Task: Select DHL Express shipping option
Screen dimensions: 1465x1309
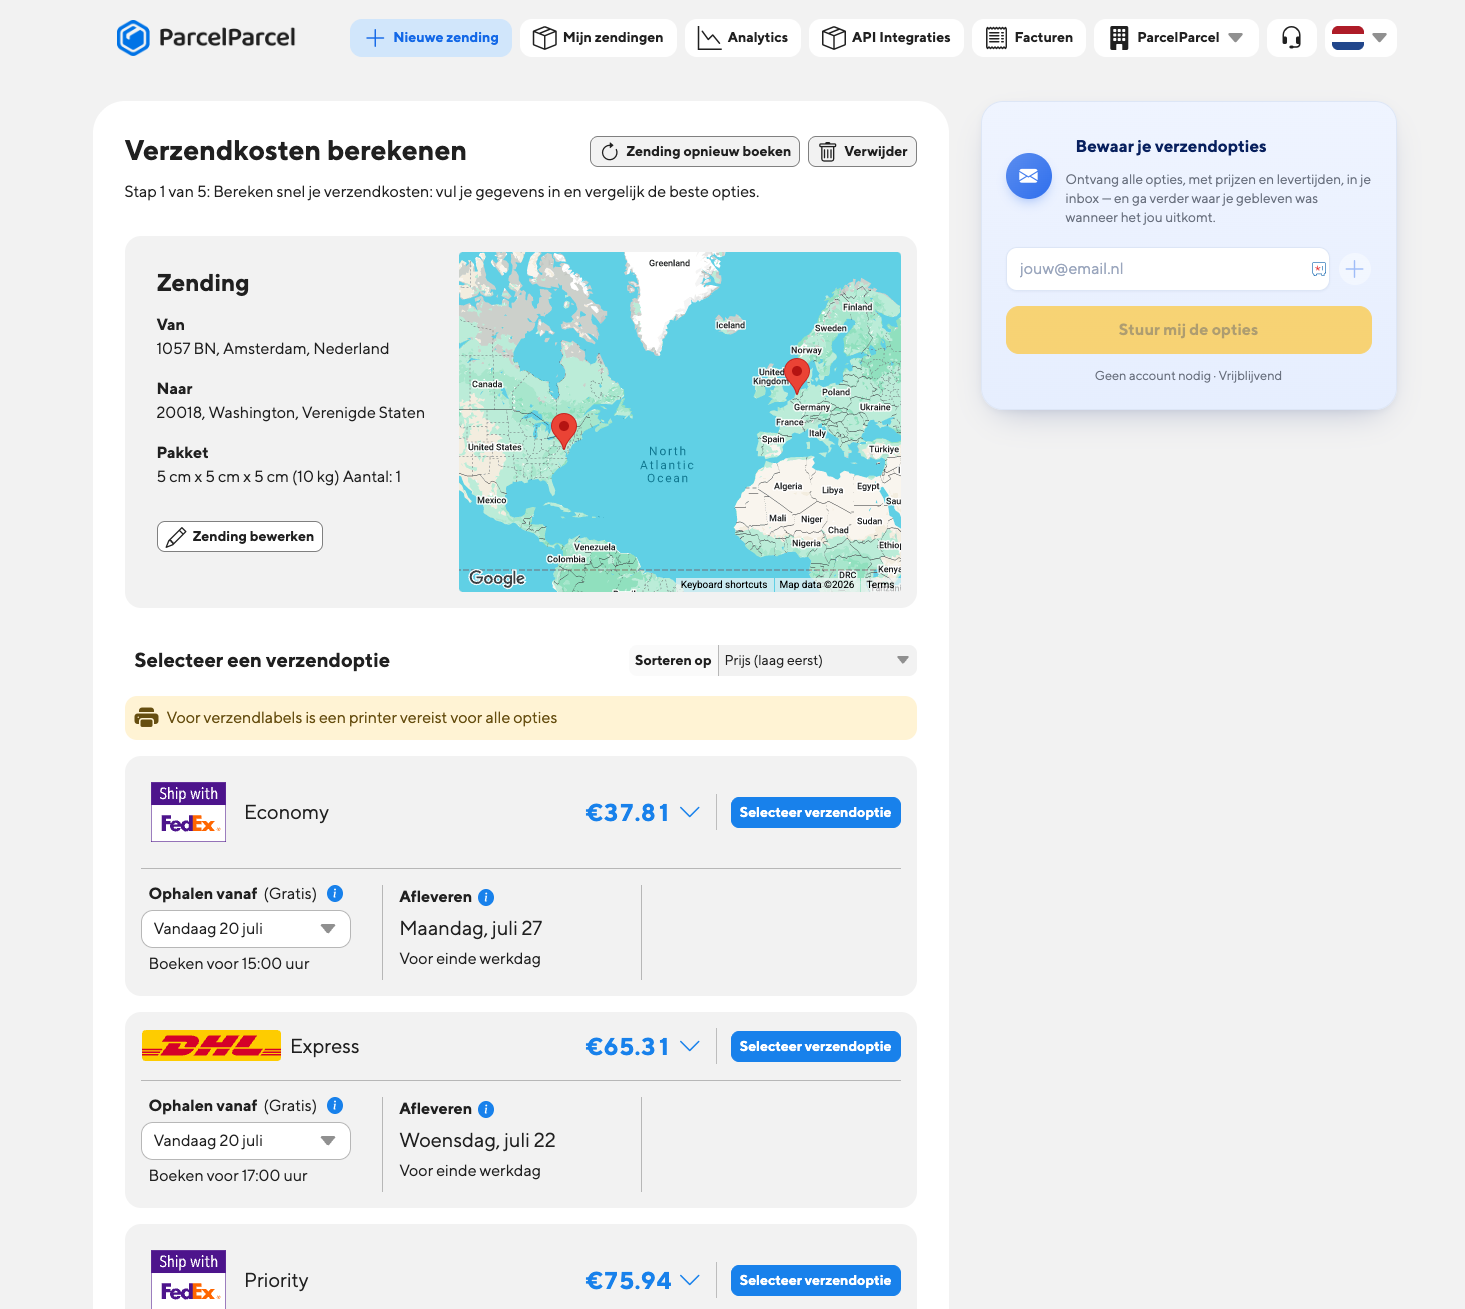Action: coord(815,1046)
